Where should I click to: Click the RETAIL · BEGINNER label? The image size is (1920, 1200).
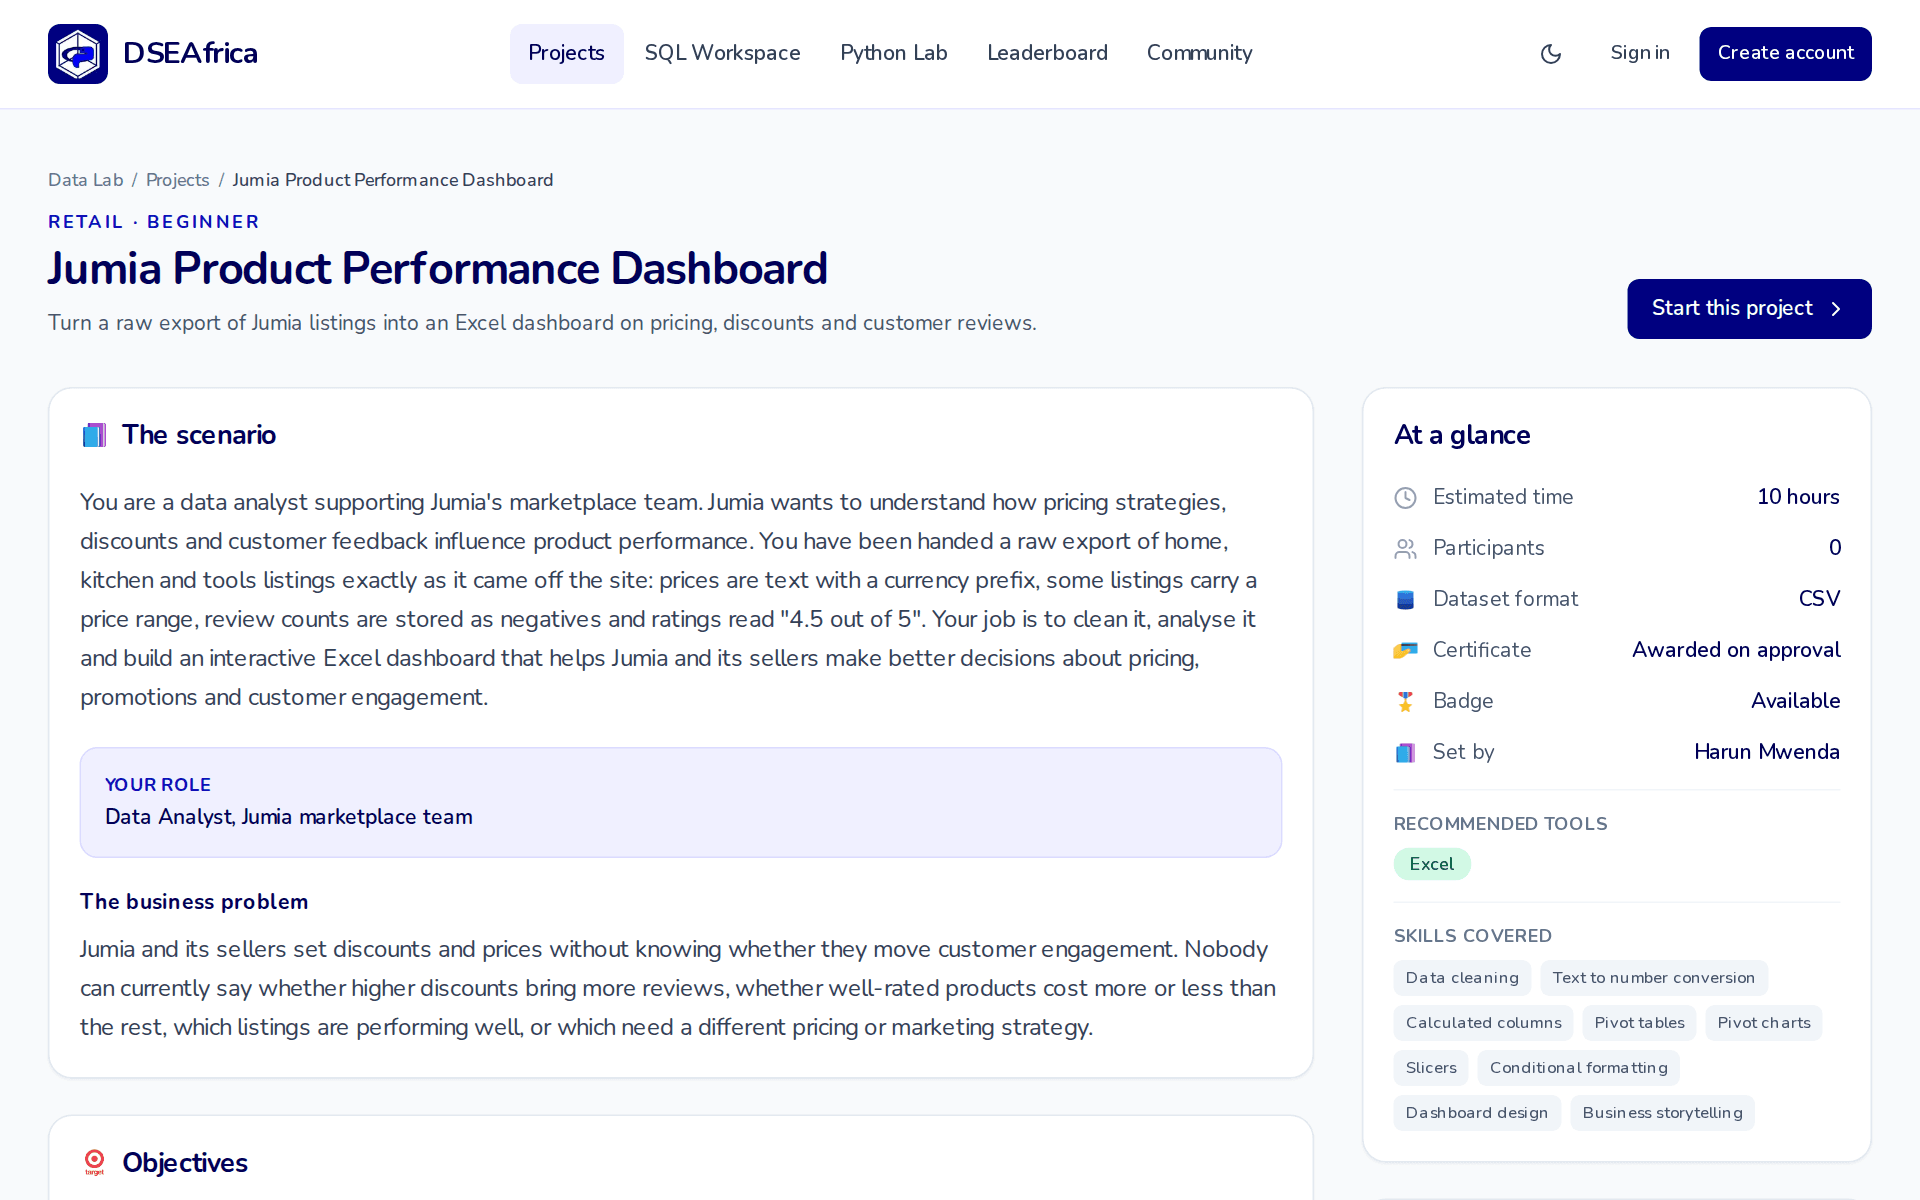(x=154, y=222)
